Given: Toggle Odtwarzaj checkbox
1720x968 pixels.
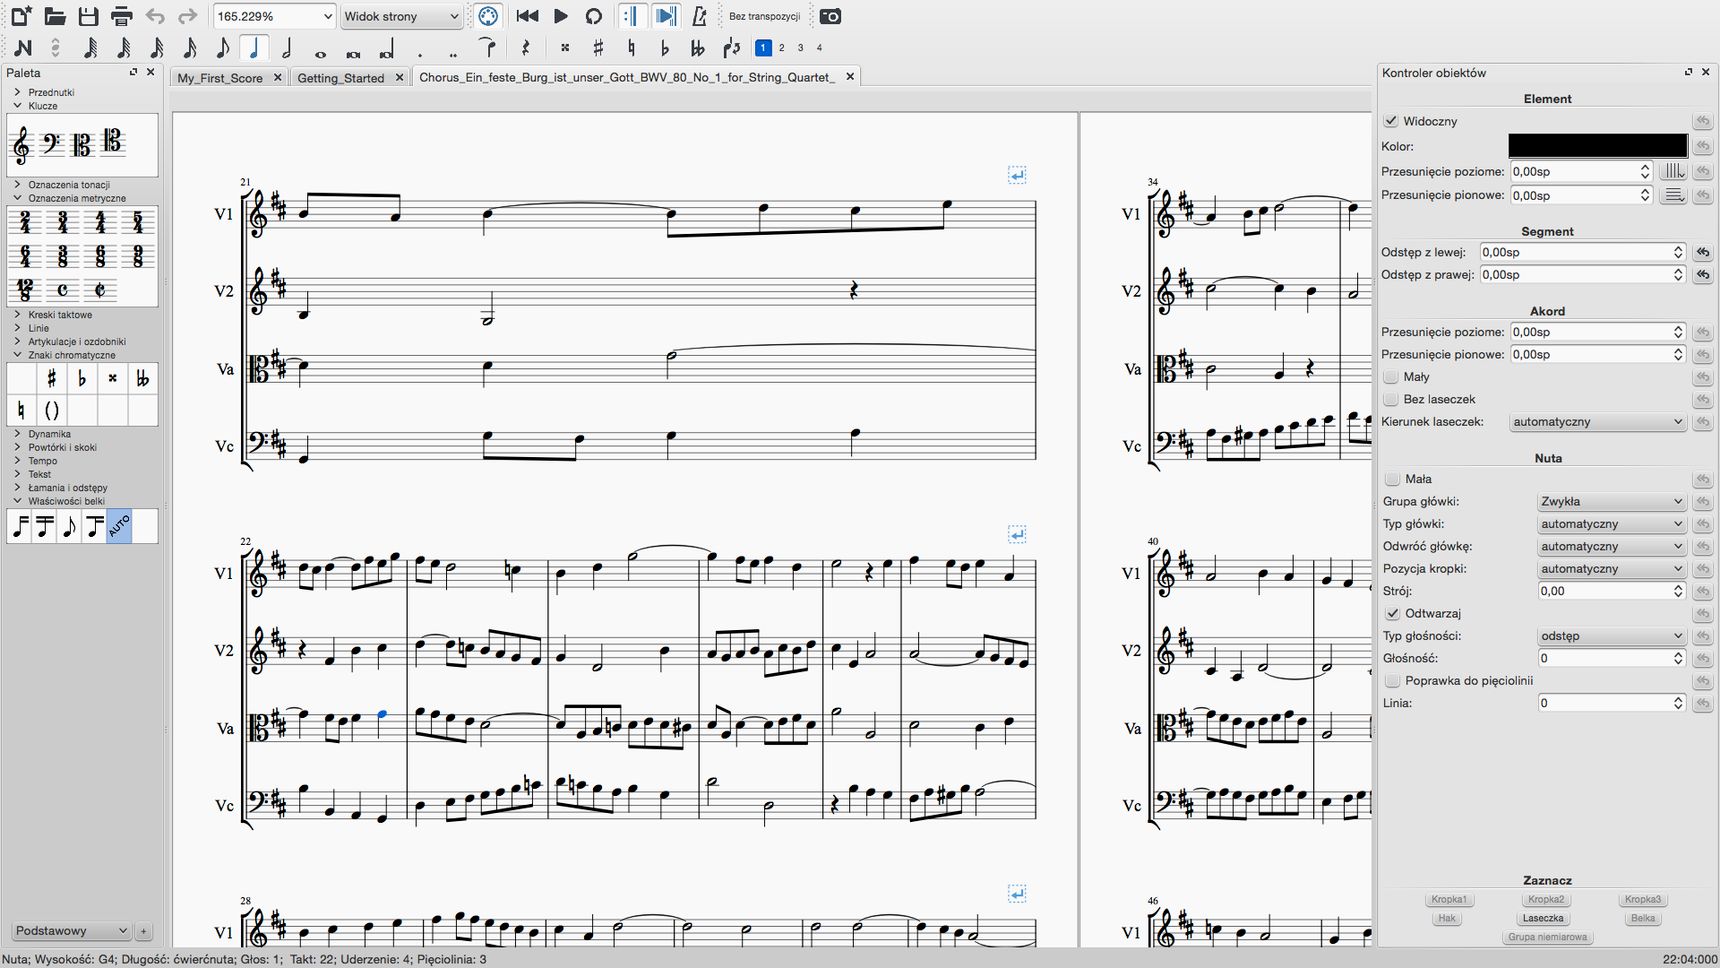Looking at the screenshot, I should click(x=1392, y=613).
